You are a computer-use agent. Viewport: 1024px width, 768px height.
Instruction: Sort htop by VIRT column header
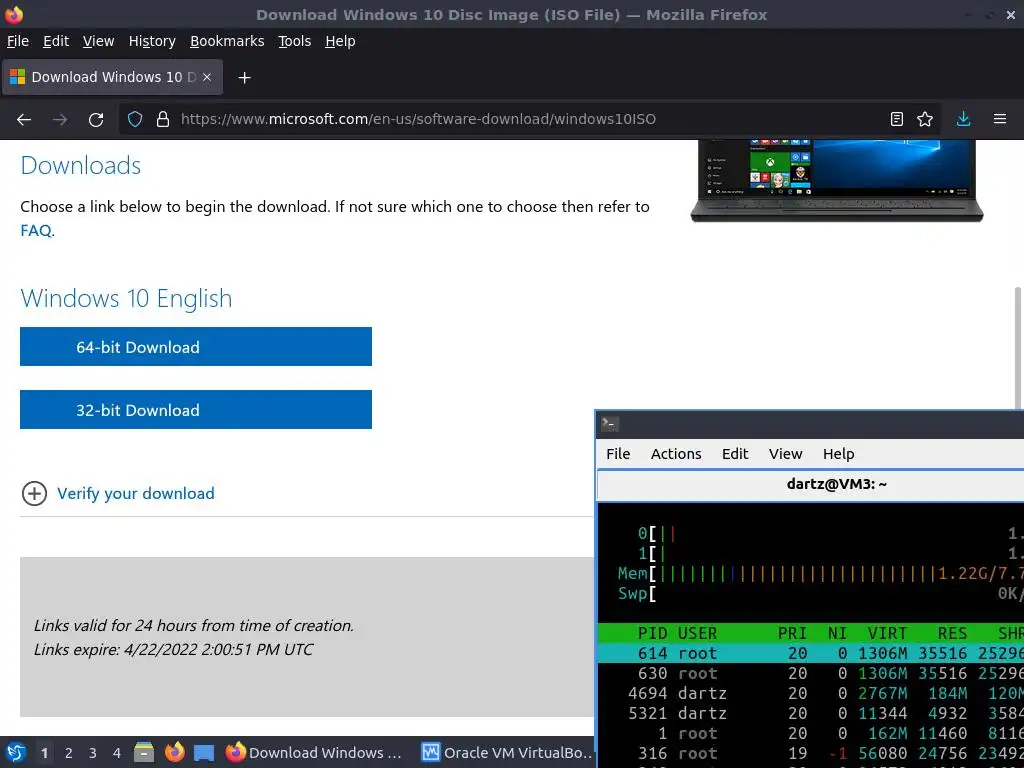coord(887,633)
